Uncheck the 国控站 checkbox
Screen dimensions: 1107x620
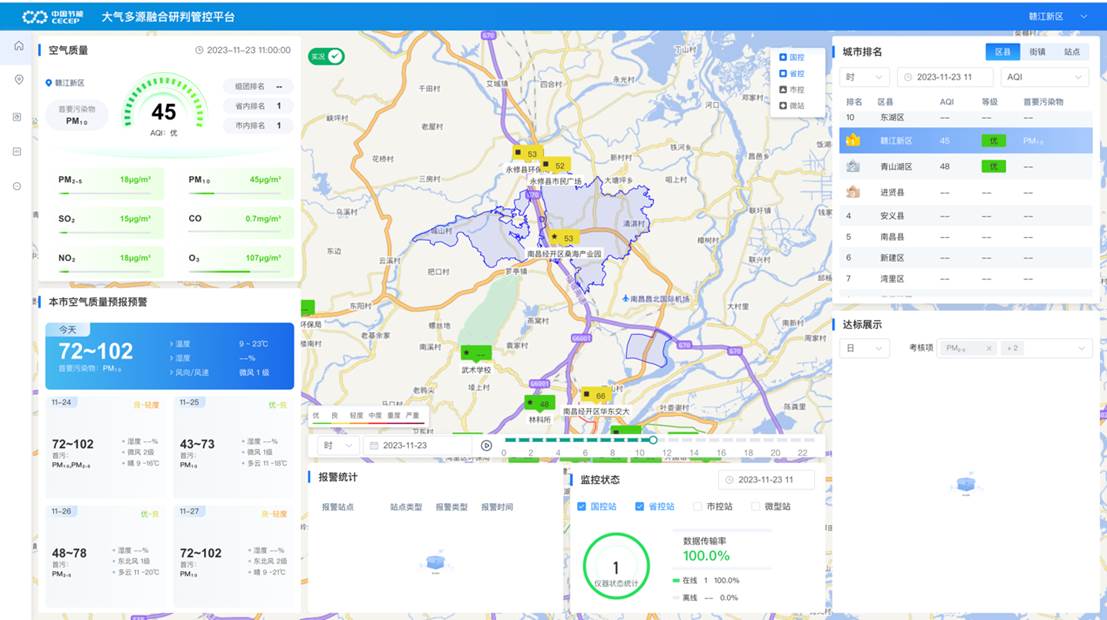[x=582, y=506]
